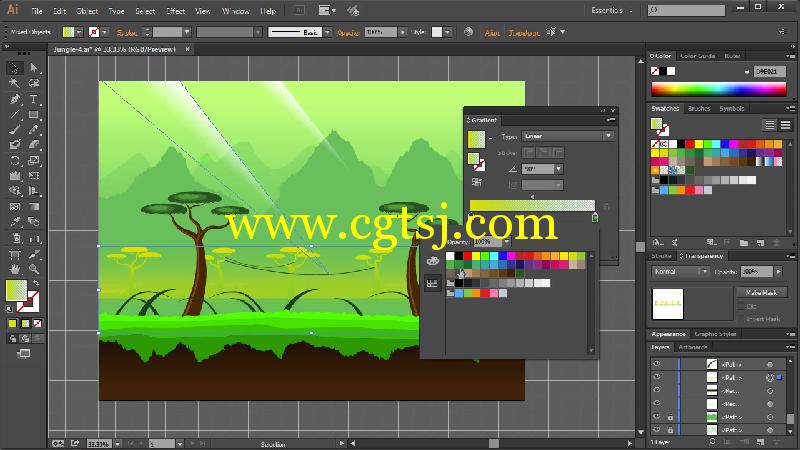Select the Type tool

[34, 99]
